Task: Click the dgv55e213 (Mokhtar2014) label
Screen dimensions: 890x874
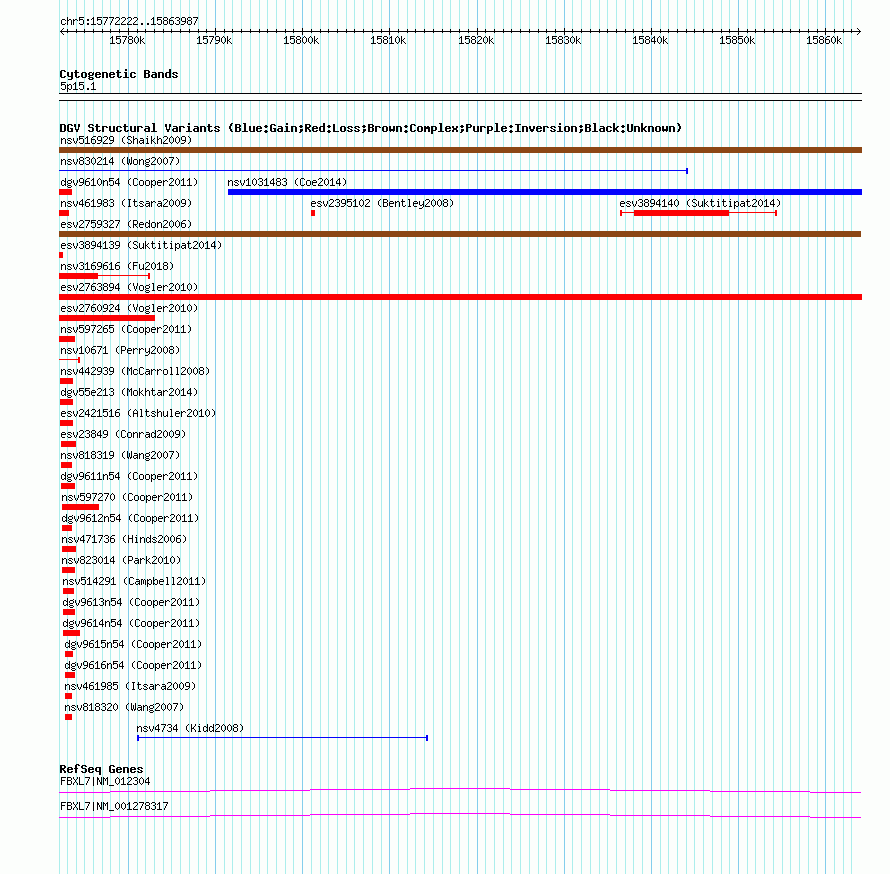Action: pos(129,392)
